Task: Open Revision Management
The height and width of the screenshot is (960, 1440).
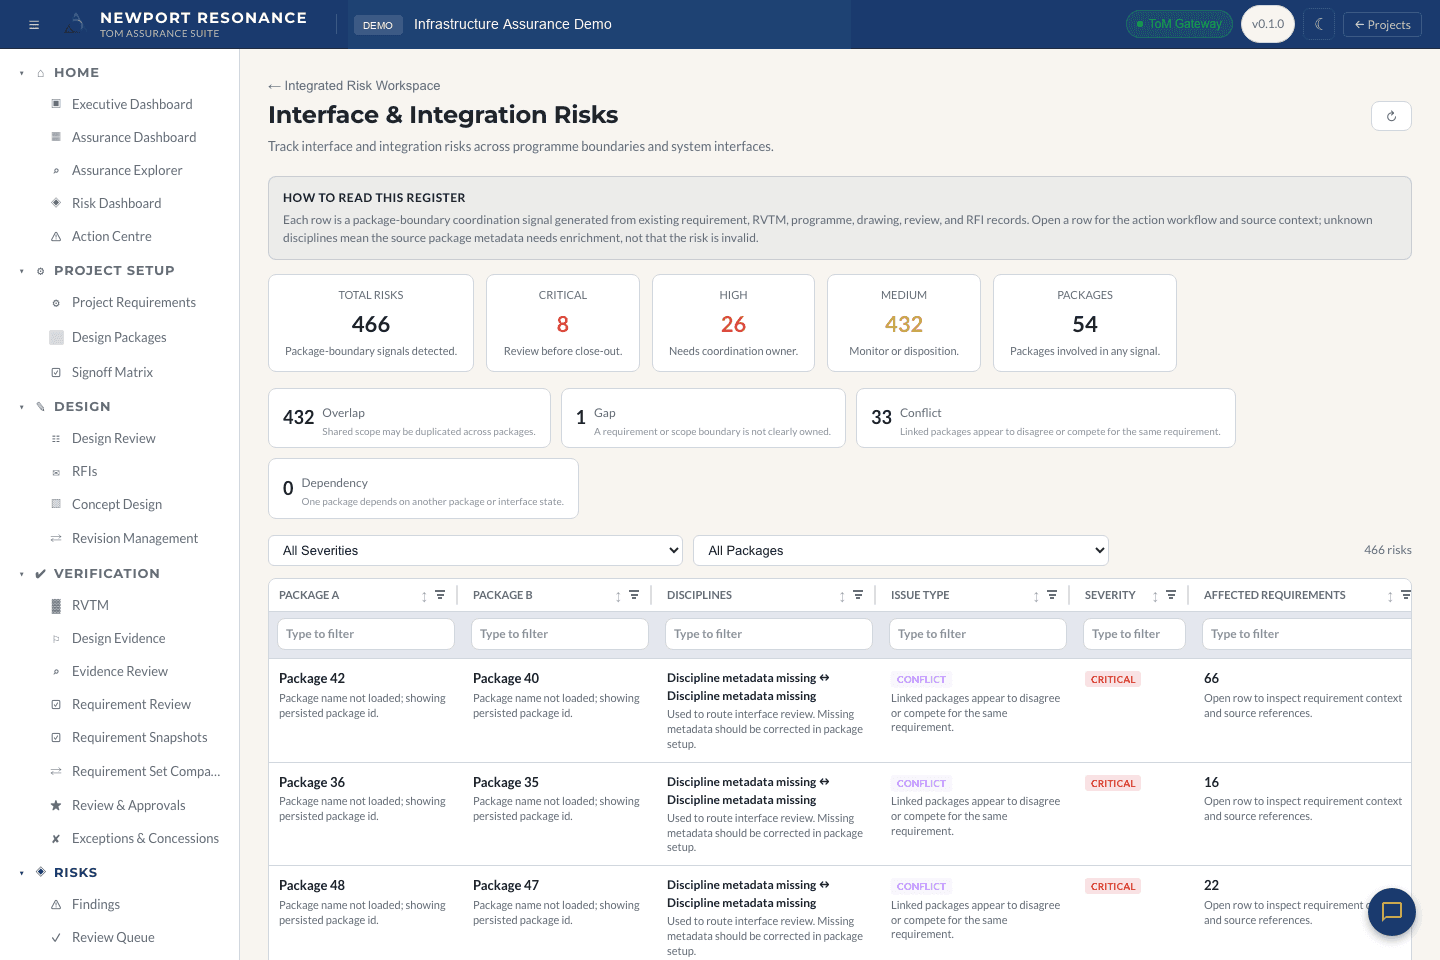Action: point(135,538)
